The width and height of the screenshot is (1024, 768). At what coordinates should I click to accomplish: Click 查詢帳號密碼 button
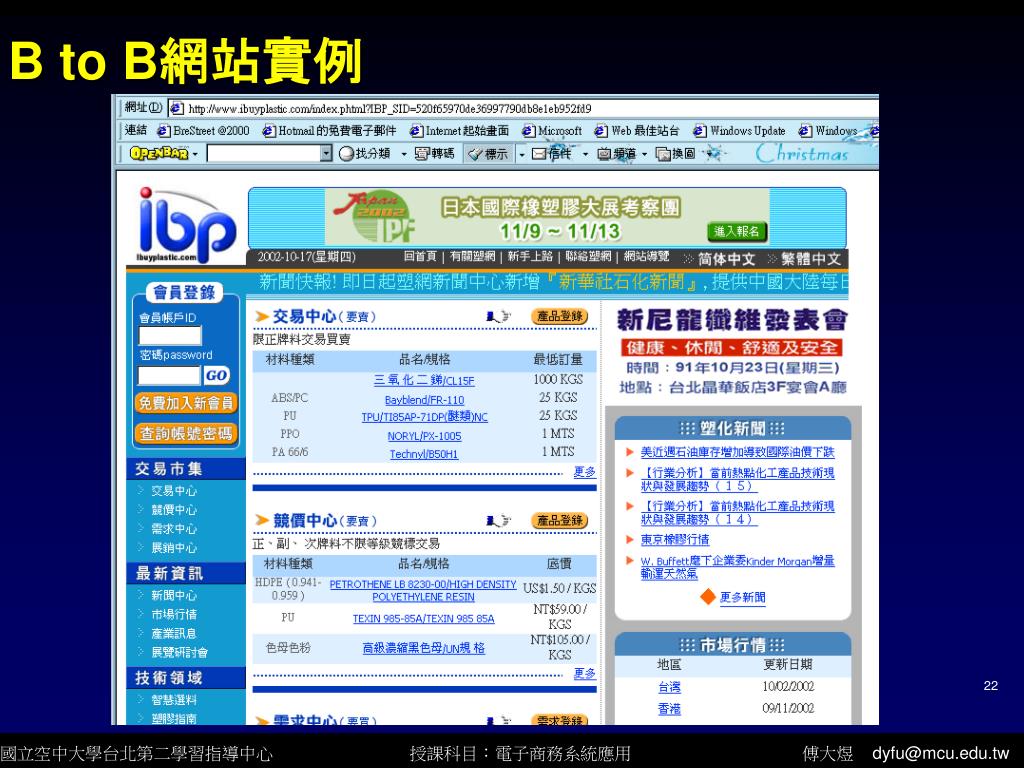tap(186, 434)
